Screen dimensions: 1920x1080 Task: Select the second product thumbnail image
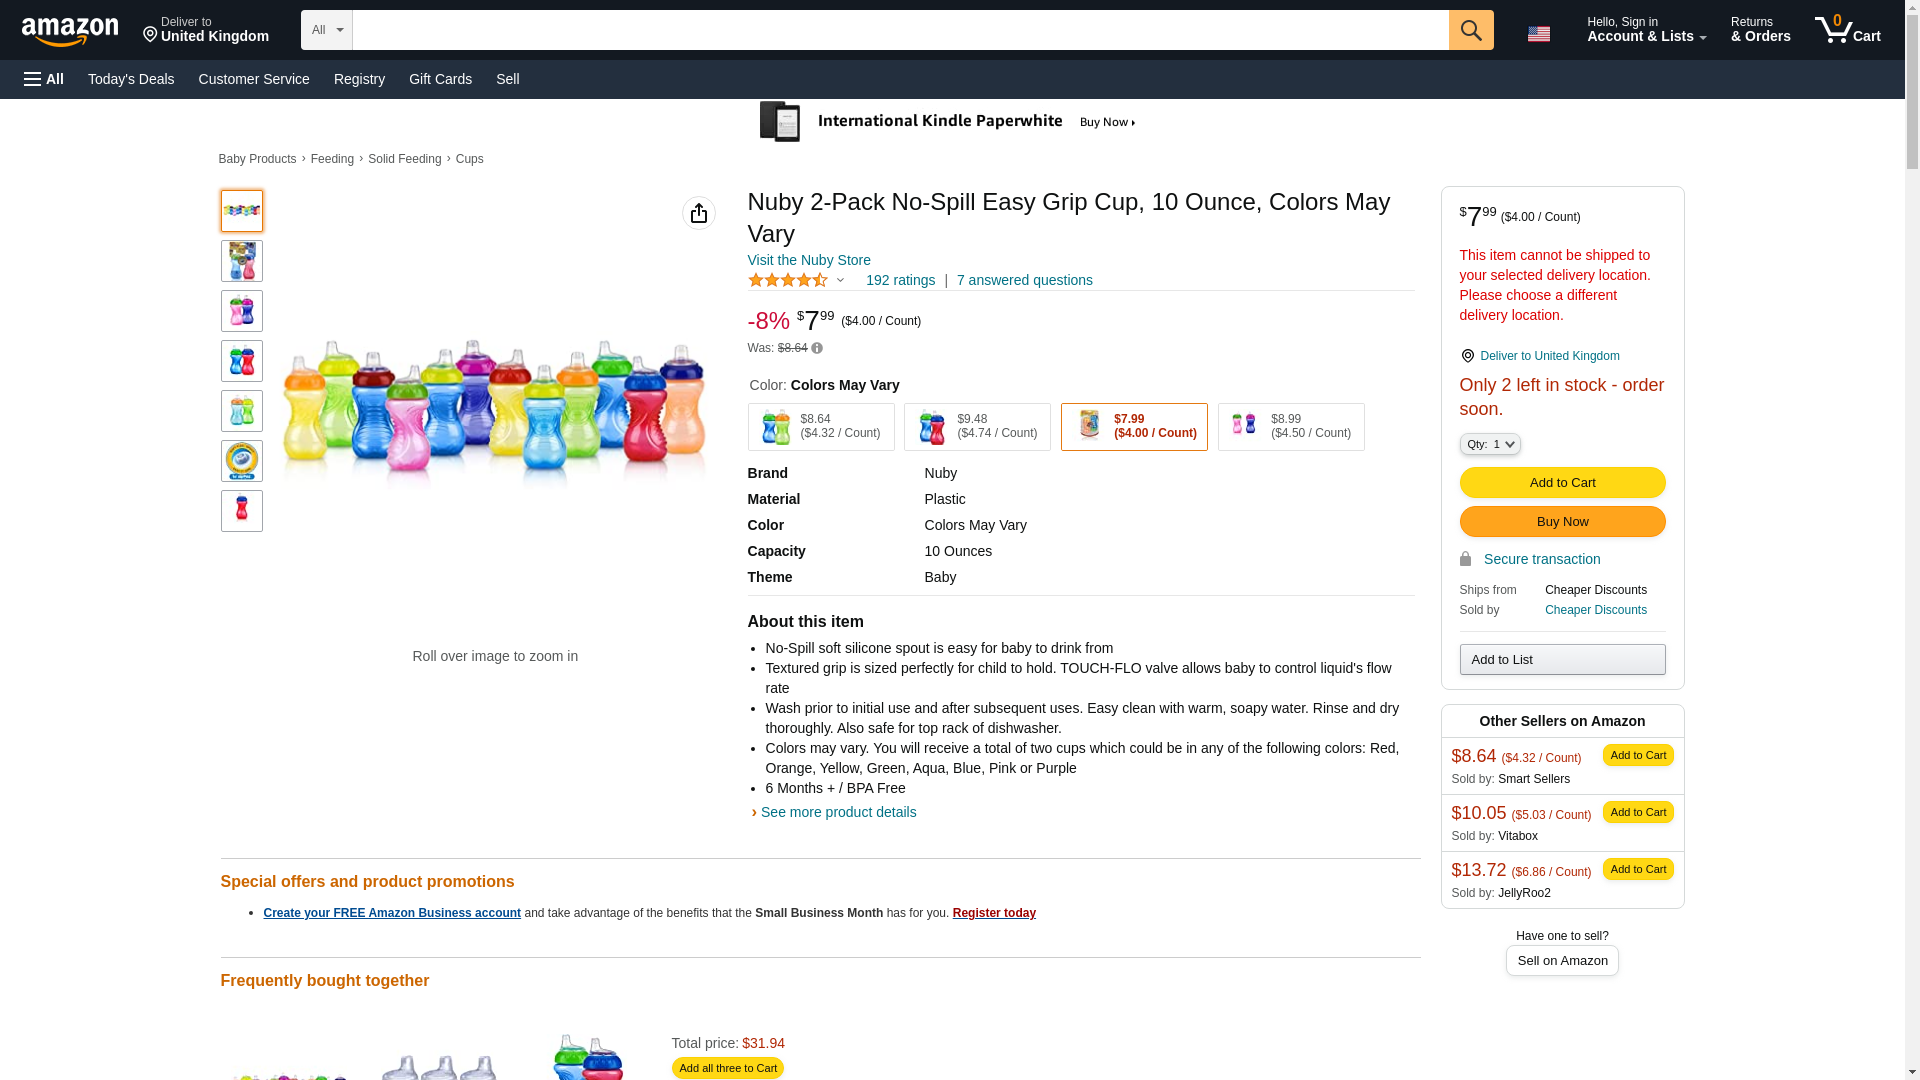(241, 261)
